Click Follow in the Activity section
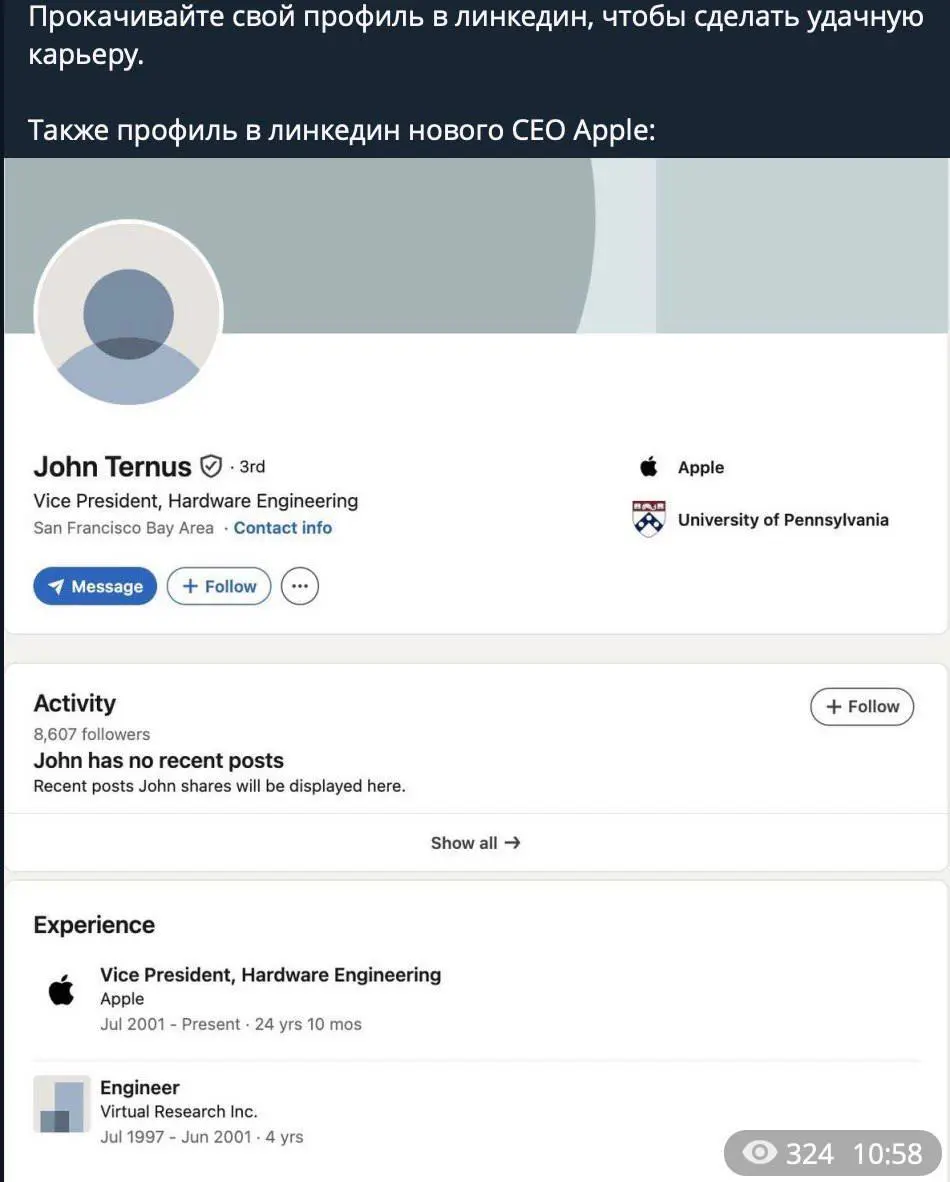950x1182 pixels. [x=862, y=706]
